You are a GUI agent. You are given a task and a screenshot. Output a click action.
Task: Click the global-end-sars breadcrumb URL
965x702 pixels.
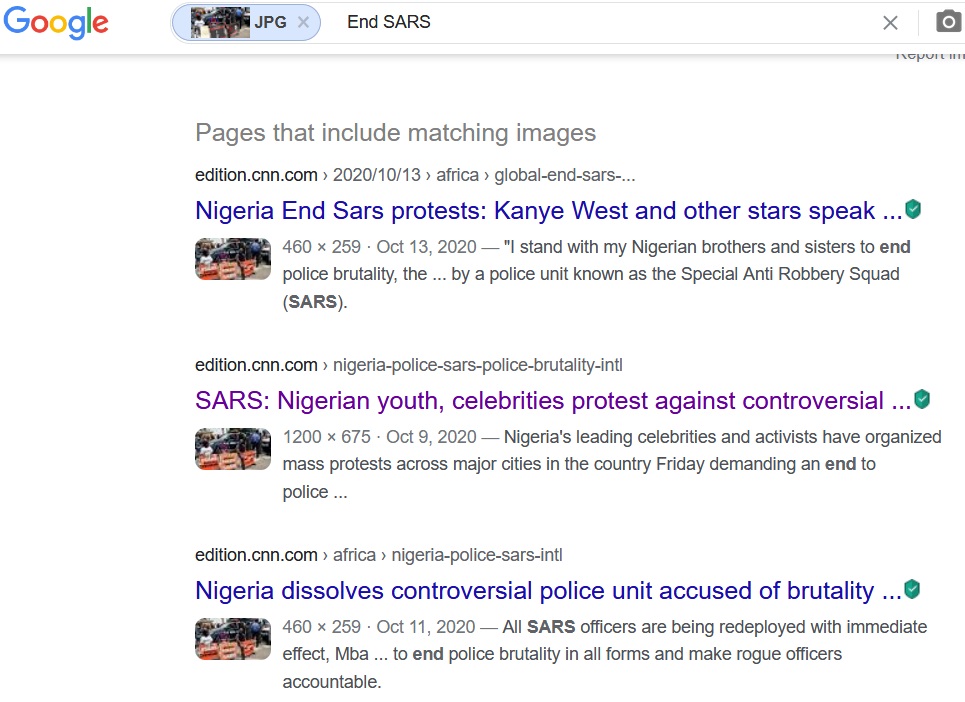coord(415,175)
